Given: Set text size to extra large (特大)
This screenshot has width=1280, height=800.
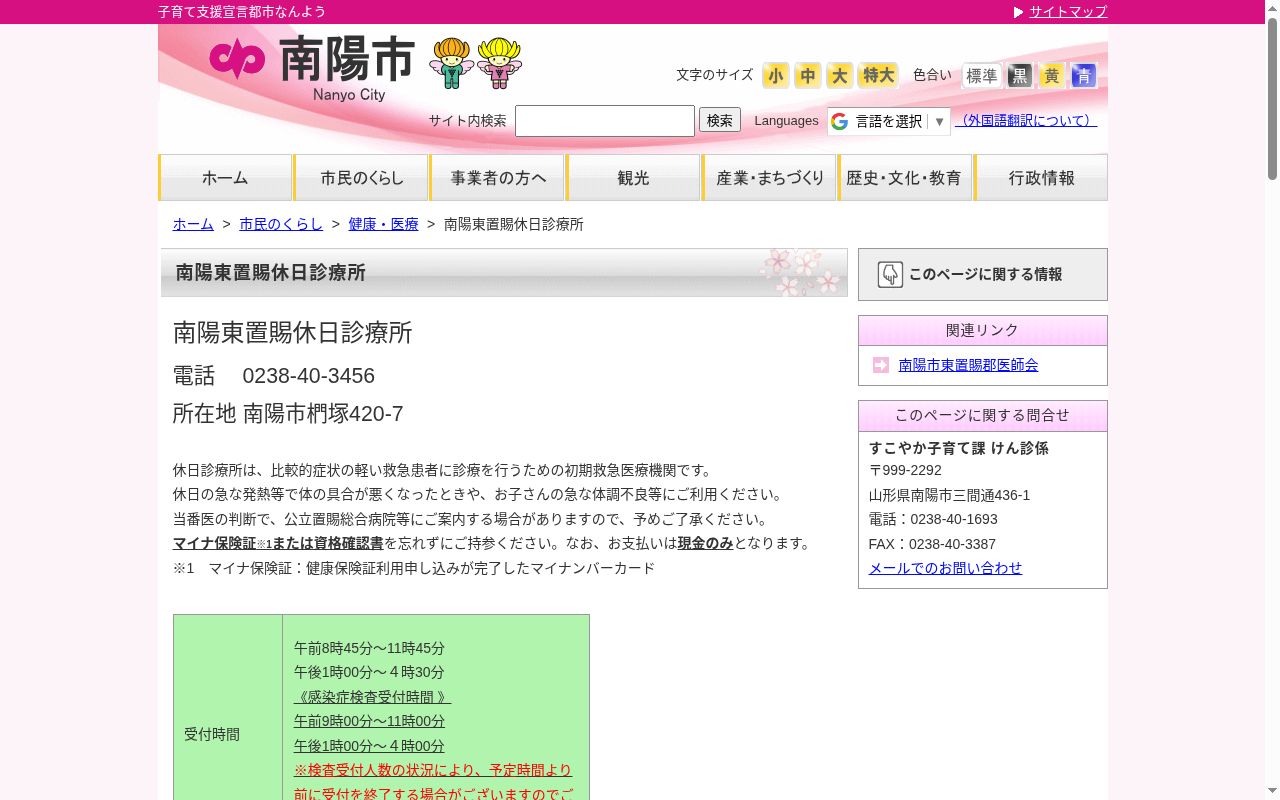Looking at the screenshot, I should 879,75.
